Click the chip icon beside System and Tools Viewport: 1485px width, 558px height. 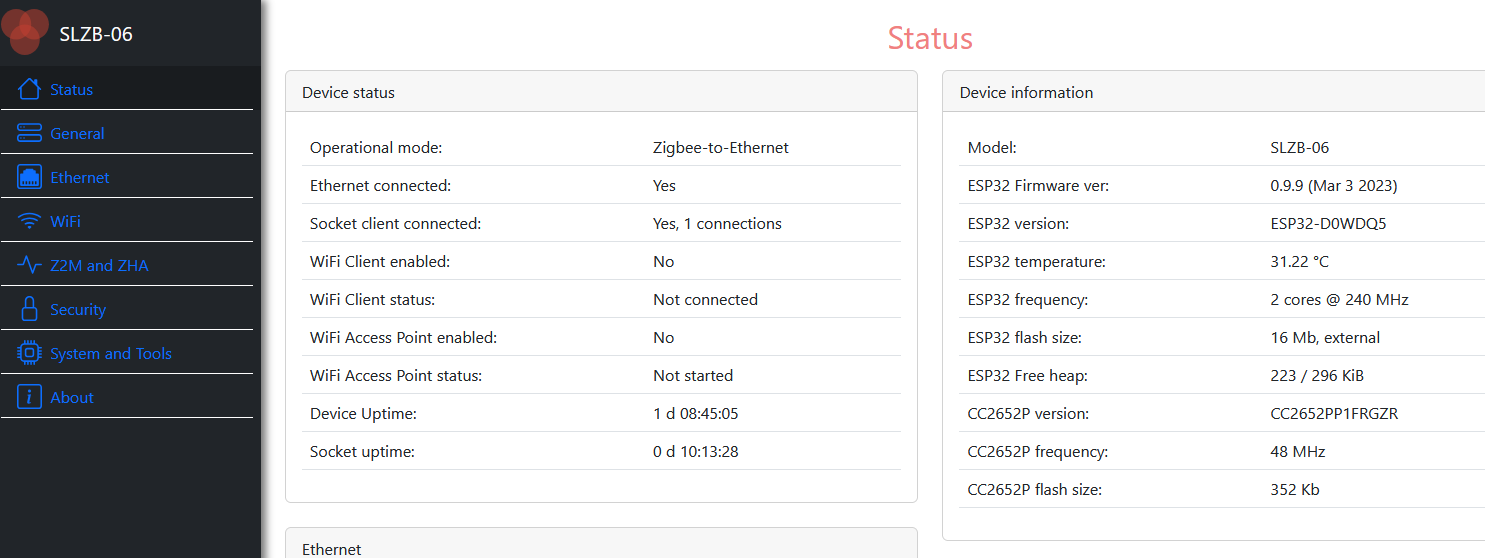tap(30, 353)
